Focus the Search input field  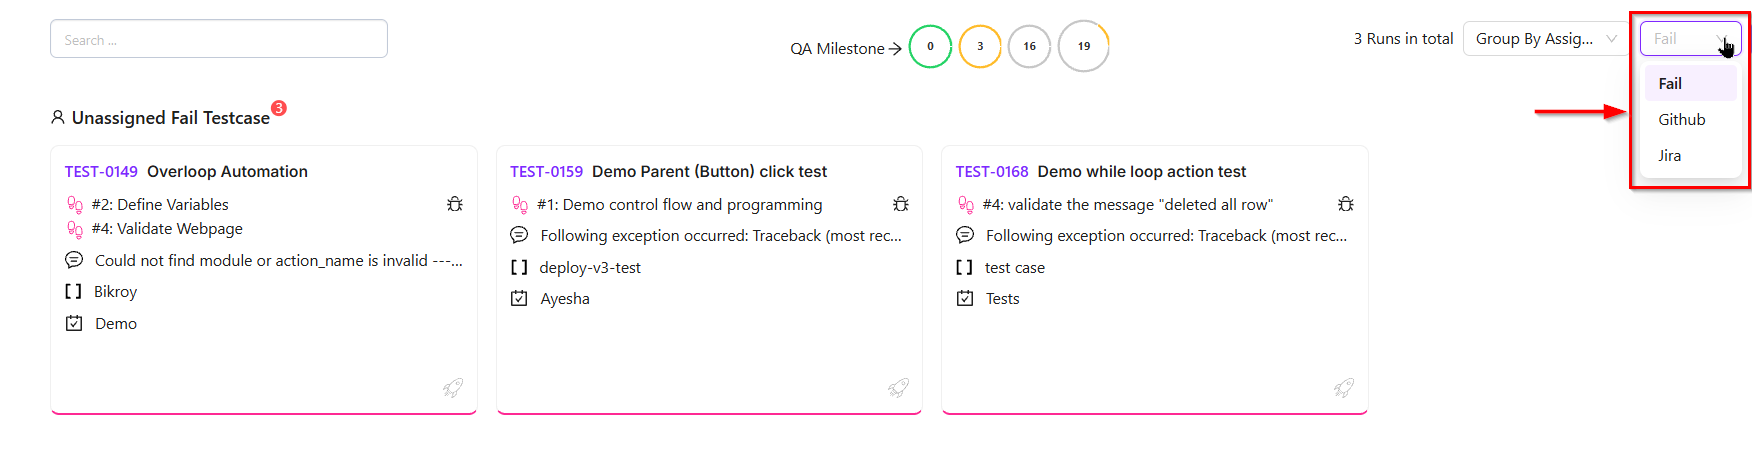[x=219, y=39]
